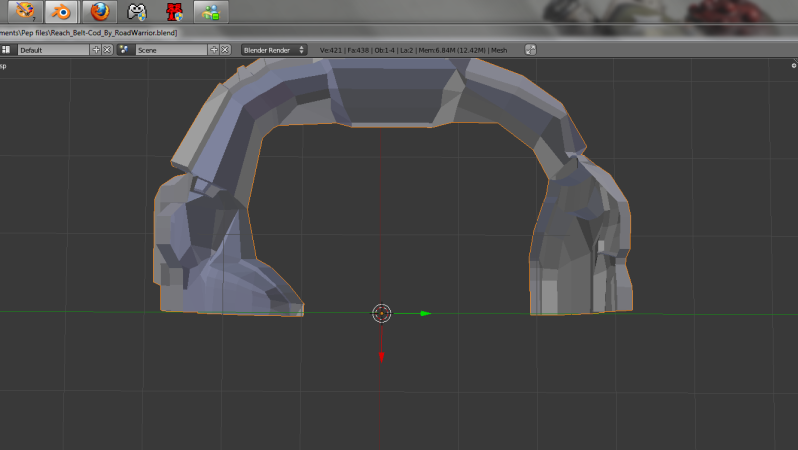Edit the Scene name field
Viewport: 798px width, 450px height.
(x=172, y=50)
